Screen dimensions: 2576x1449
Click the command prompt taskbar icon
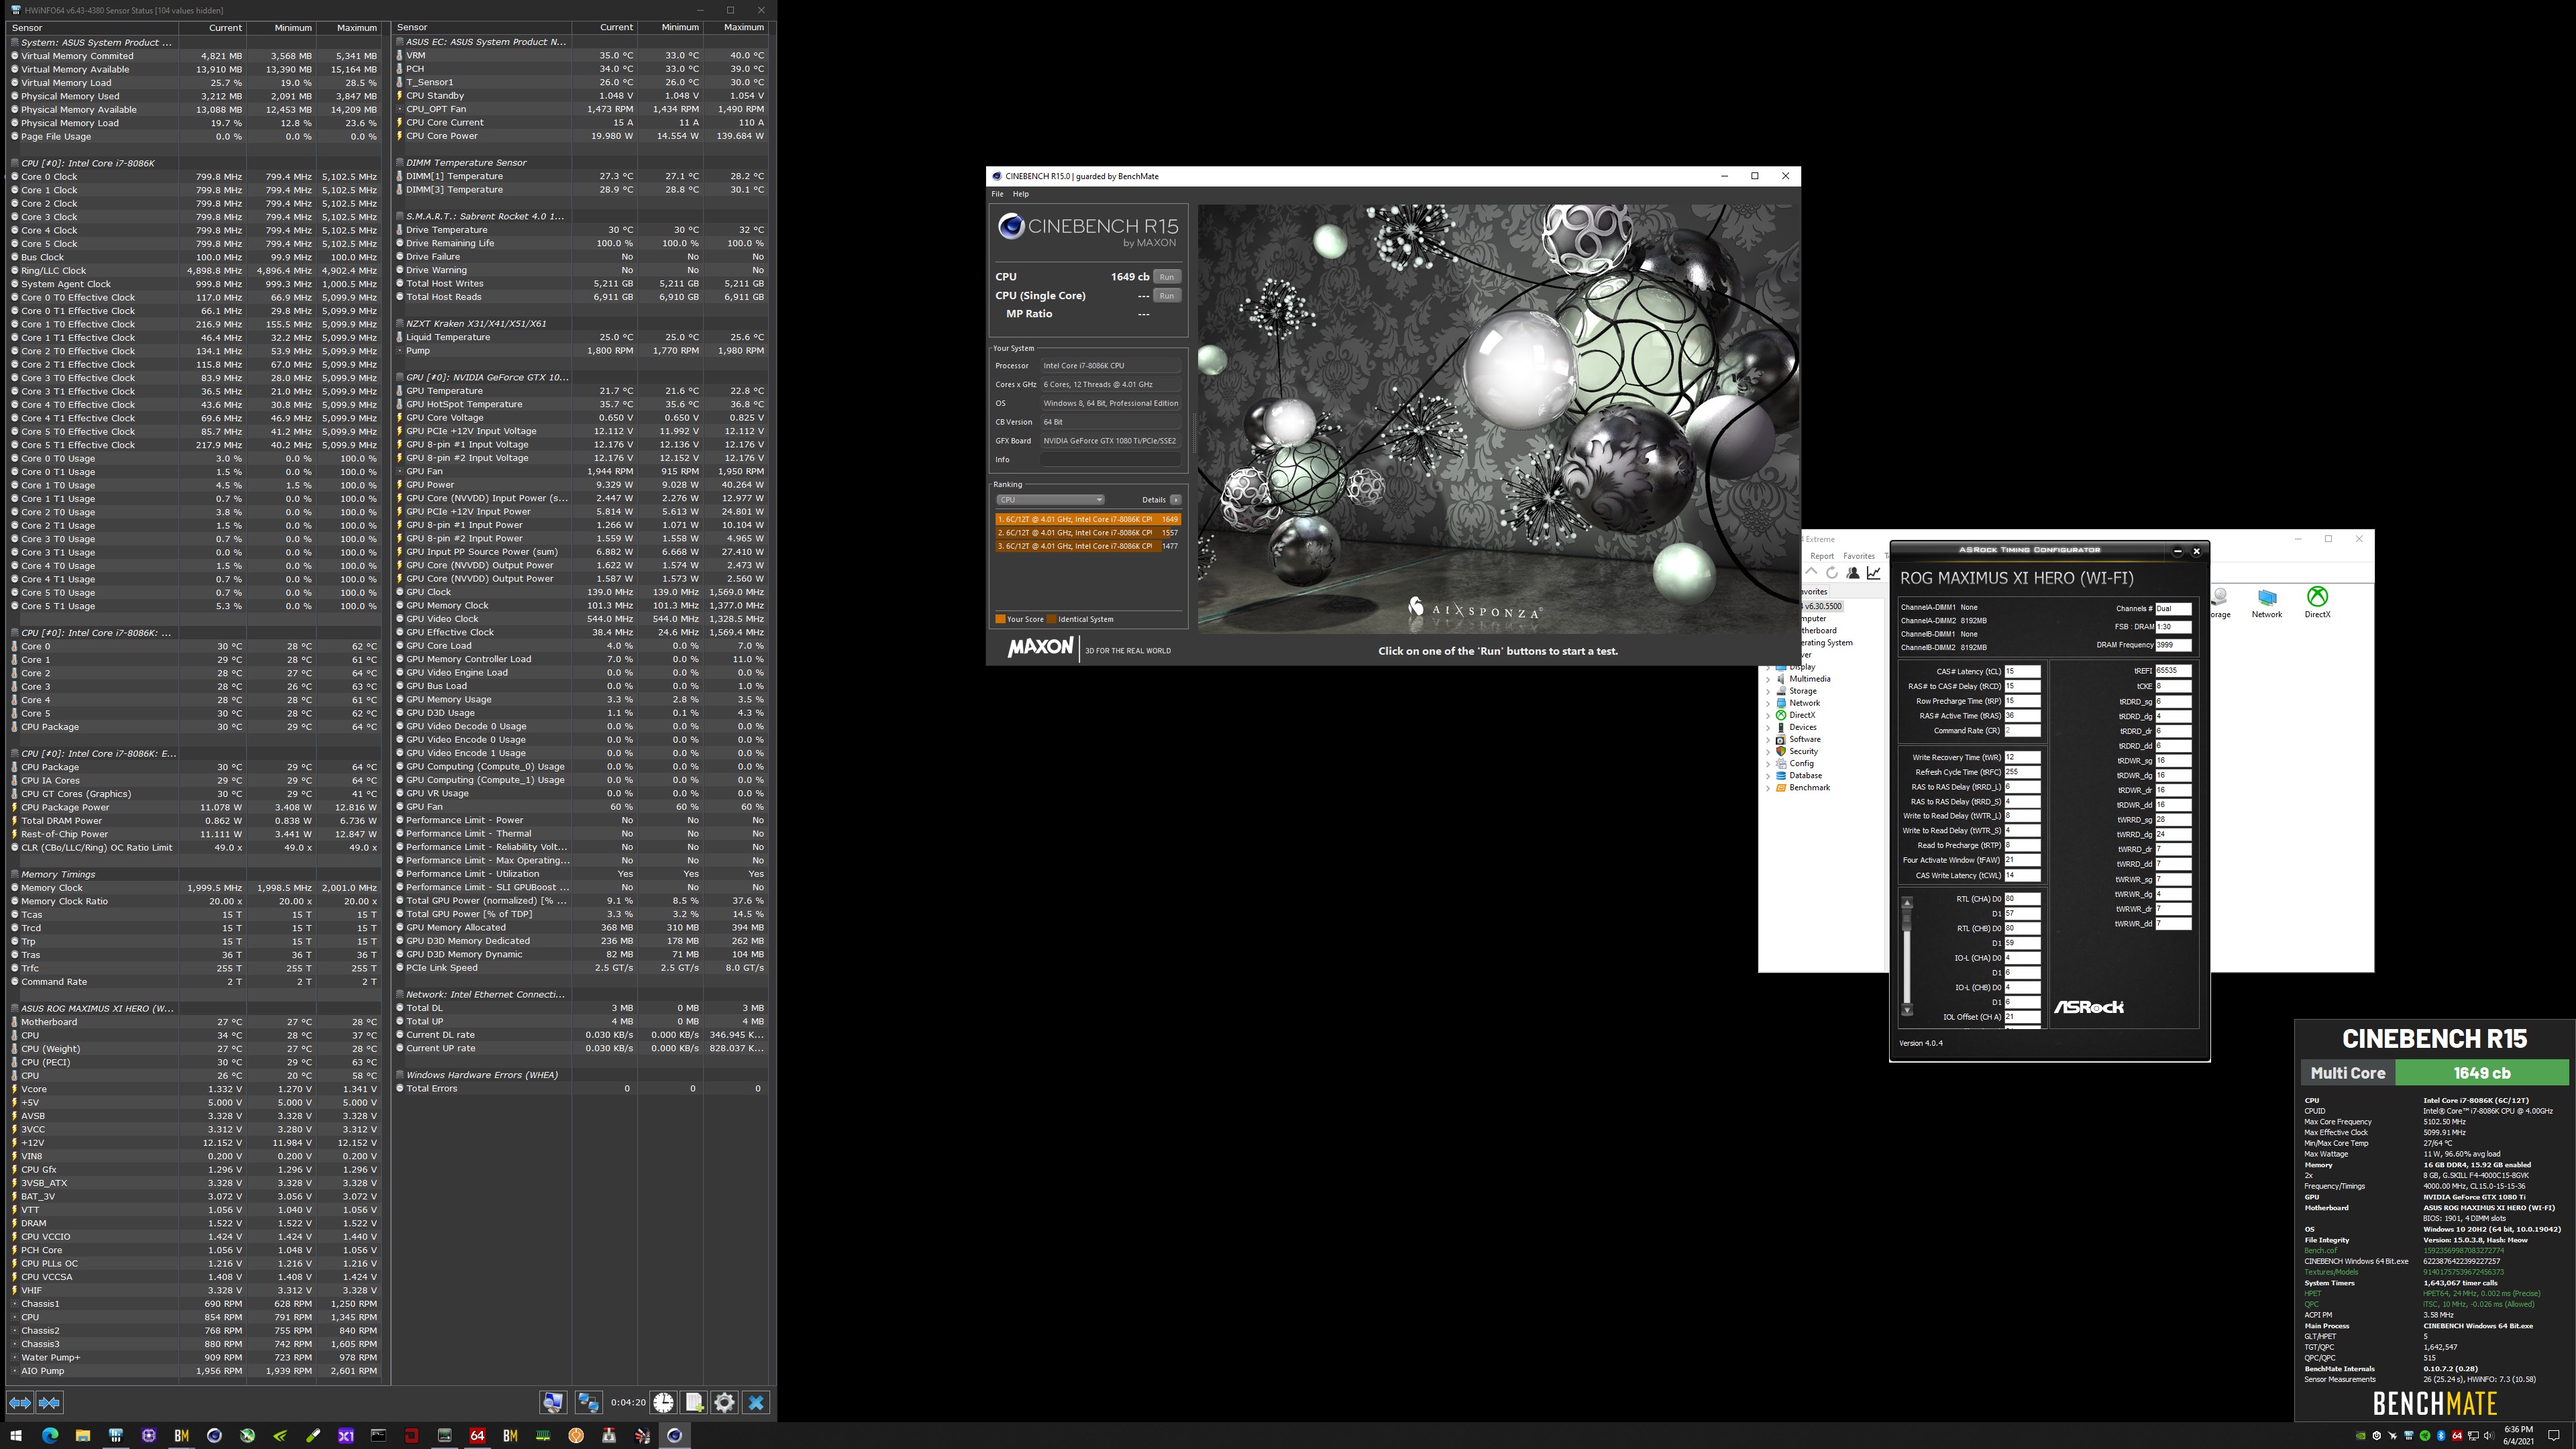pos(379,1435)
